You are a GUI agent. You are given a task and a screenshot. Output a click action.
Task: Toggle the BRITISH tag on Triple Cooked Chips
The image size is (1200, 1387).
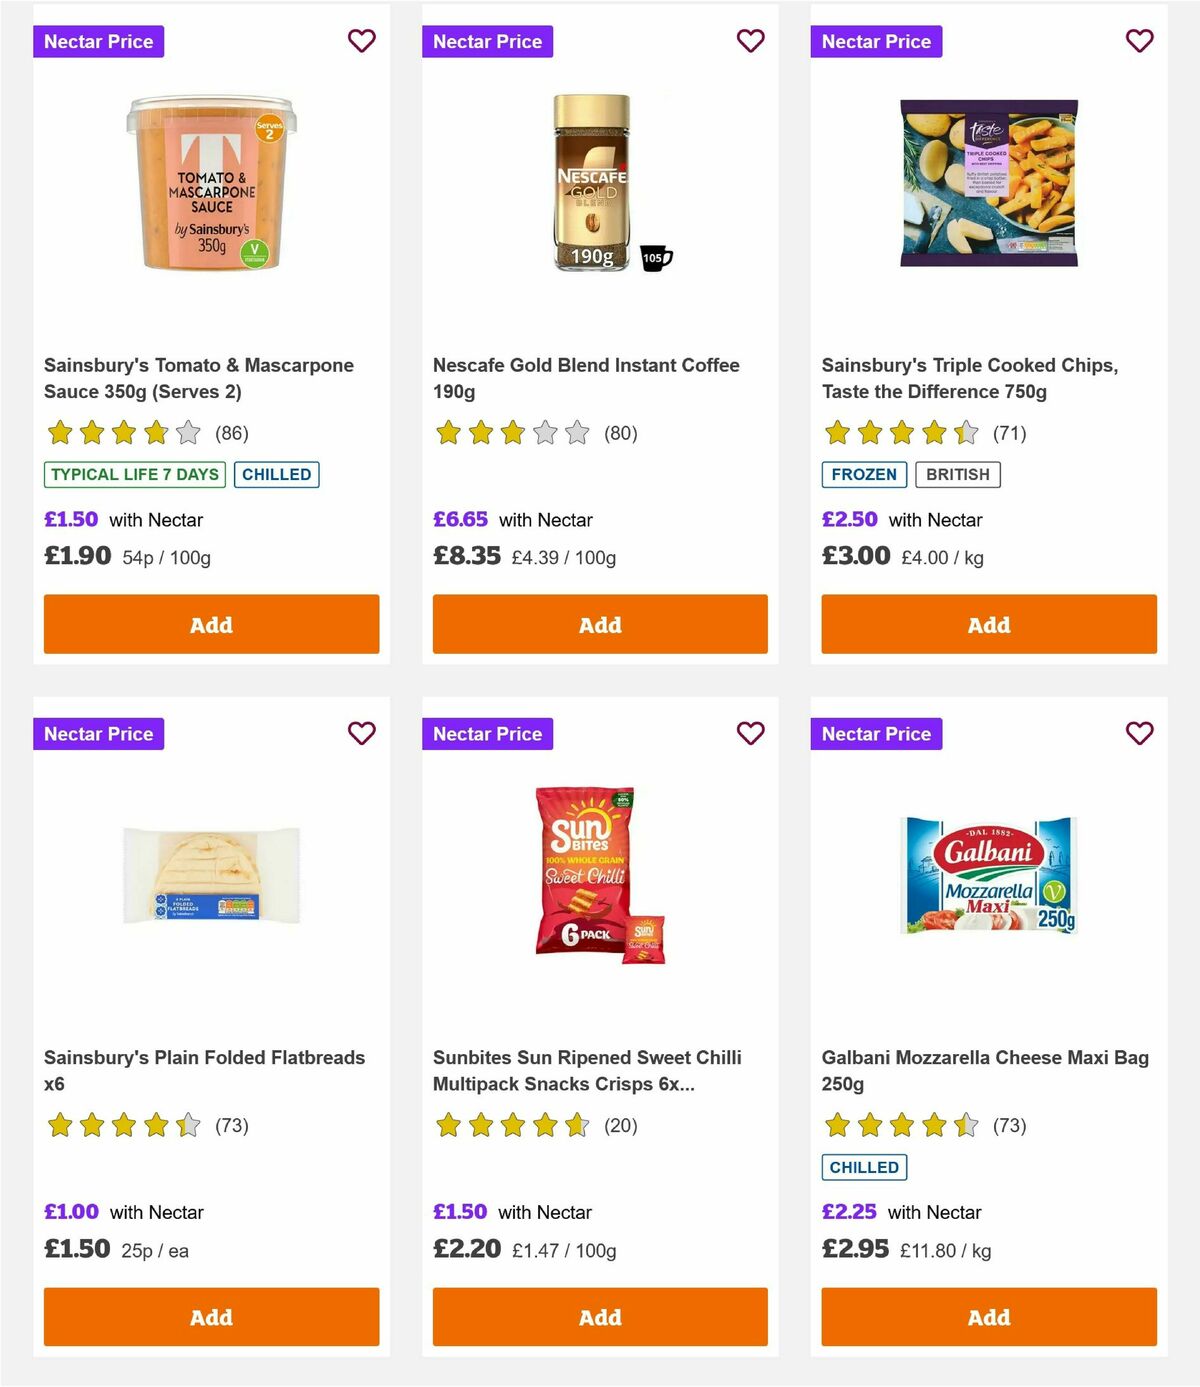(x=957, y=474)
